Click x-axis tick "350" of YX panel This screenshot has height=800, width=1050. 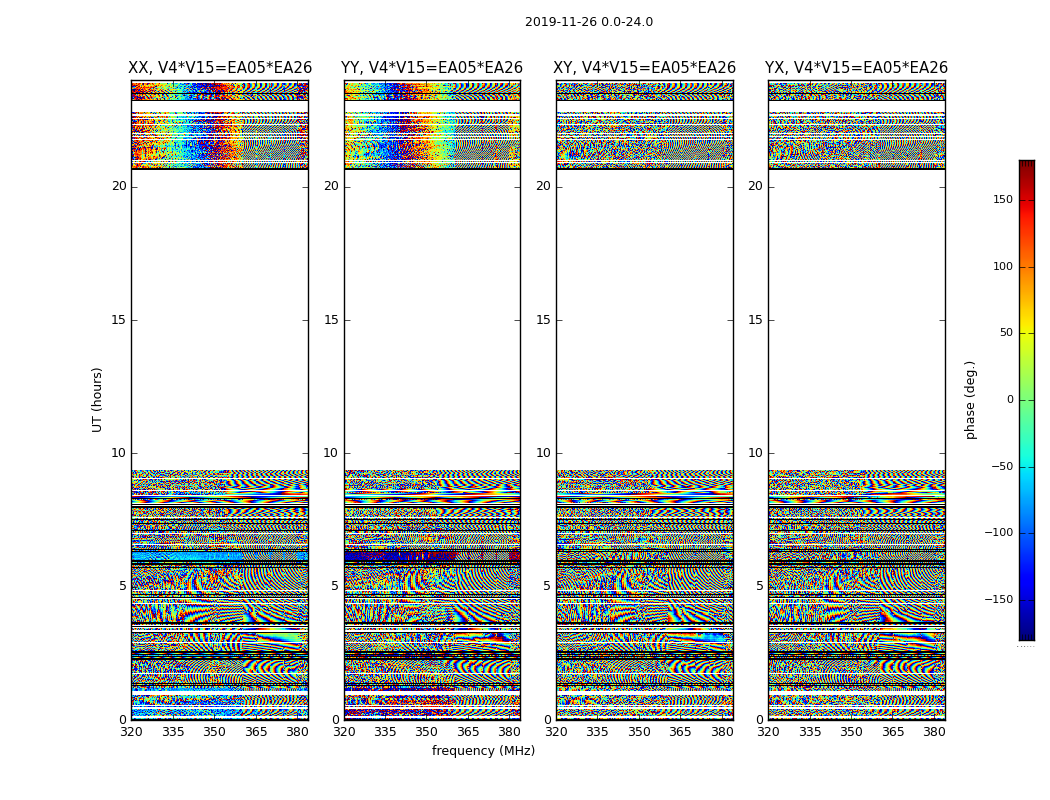tap(851, 732)
